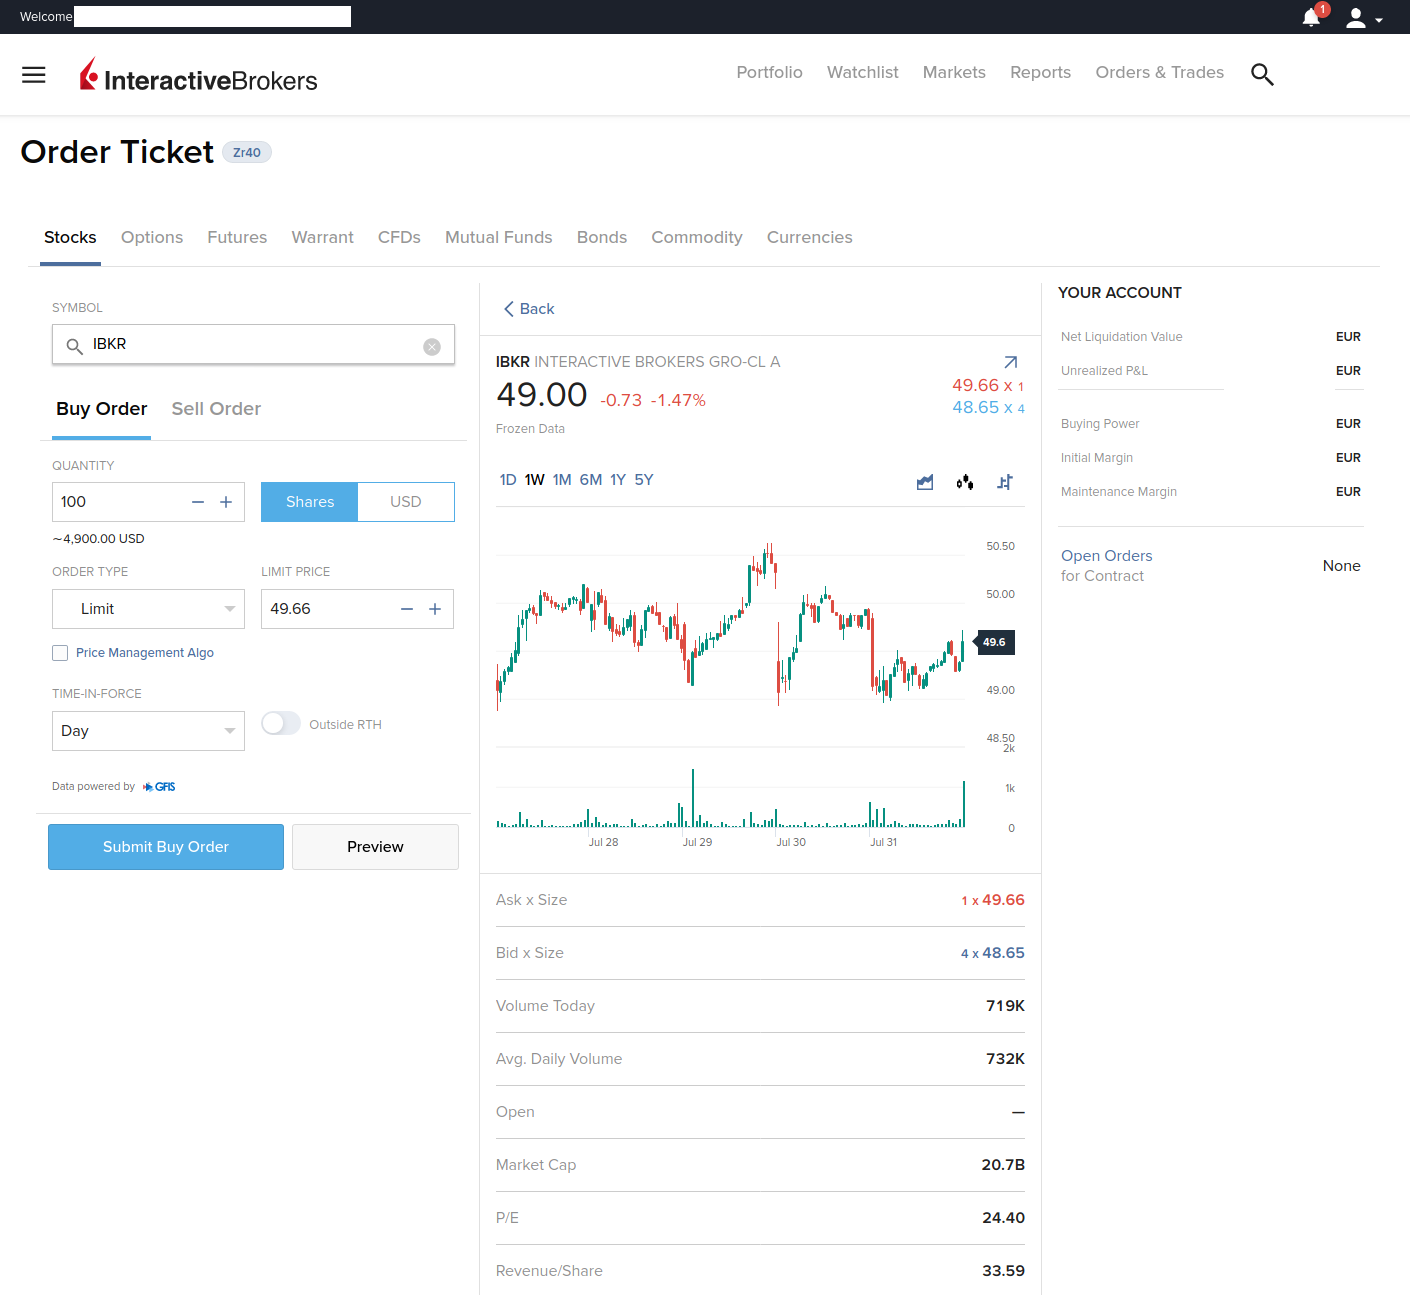Click the Market Cap value 20.7B
The image size is (1410, 1295).
1003,1165
